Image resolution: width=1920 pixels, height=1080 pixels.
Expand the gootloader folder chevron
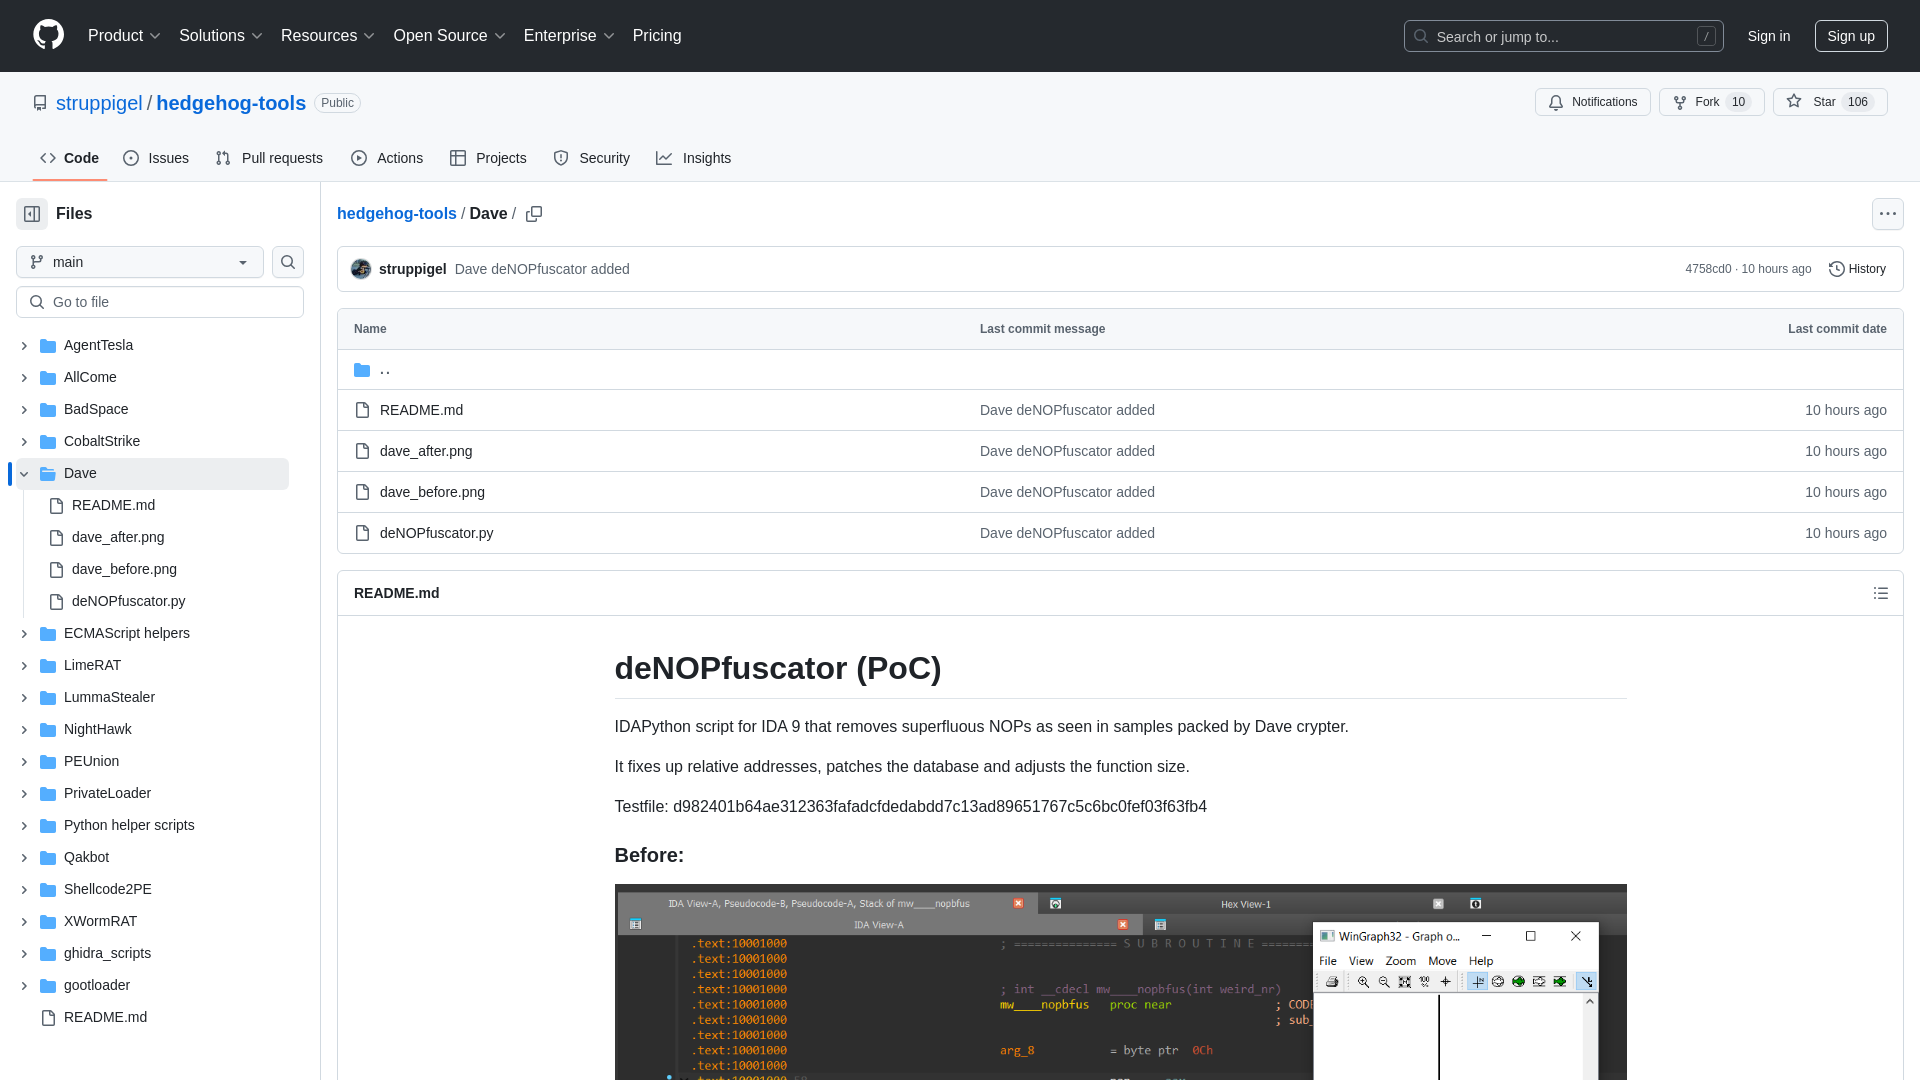pyautogui.click(x=24, y=986)
